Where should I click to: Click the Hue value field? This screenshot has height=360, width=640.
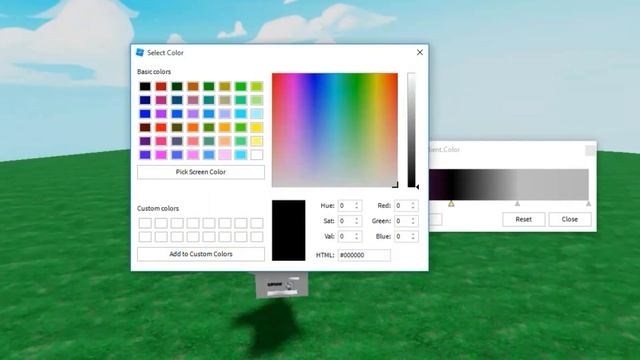coord(346,206)
